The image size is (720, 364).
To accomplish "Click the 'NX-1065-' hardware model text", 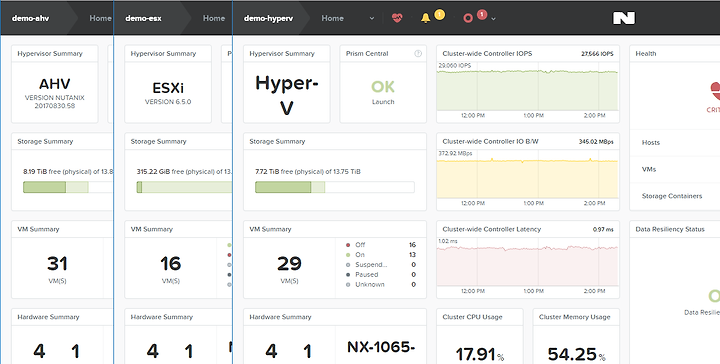I will (x=381, y=347).
